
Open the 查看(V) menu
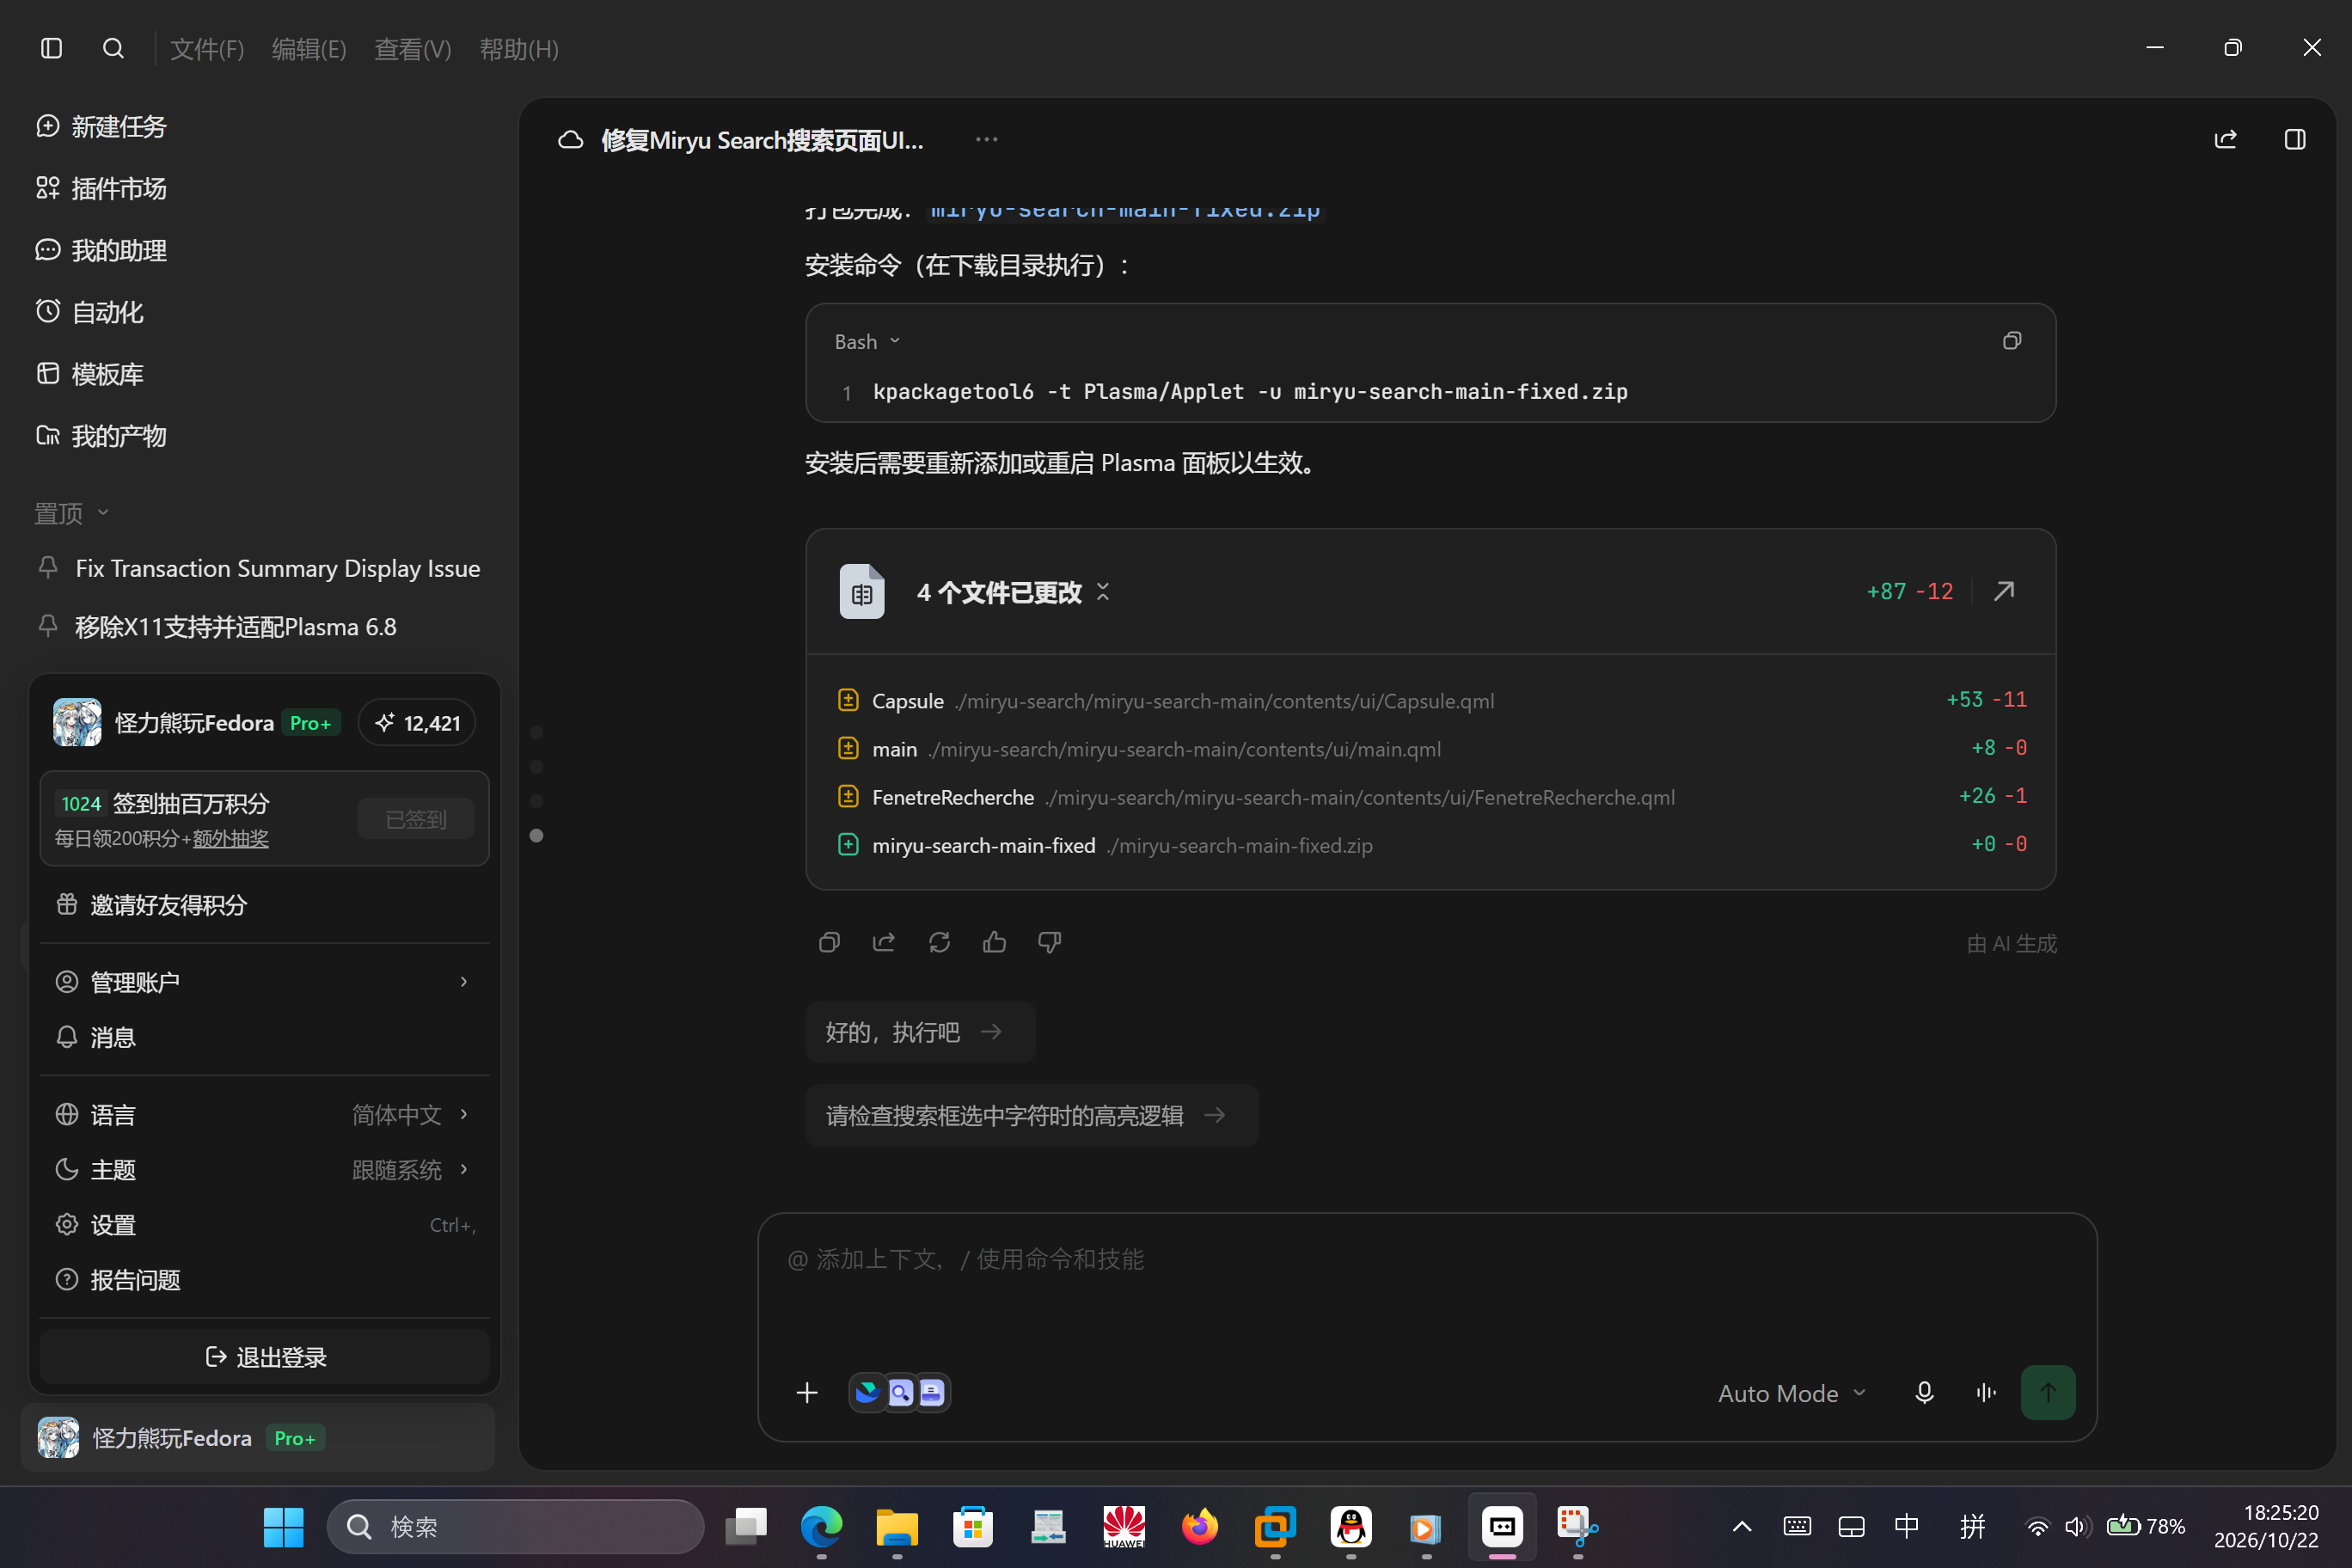click(x=412, y=48)
